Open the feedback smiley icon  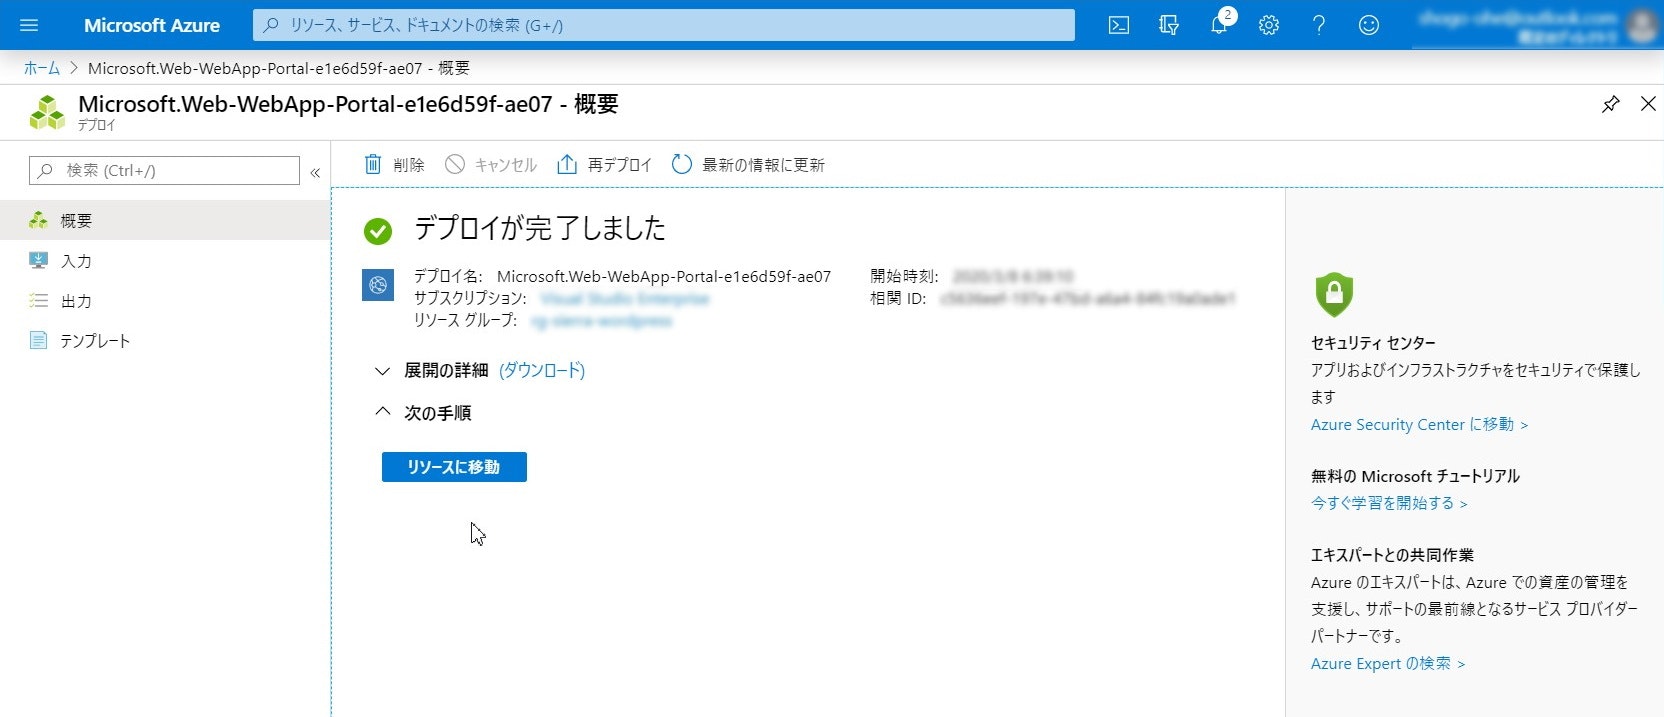(x=1369, y=25)
